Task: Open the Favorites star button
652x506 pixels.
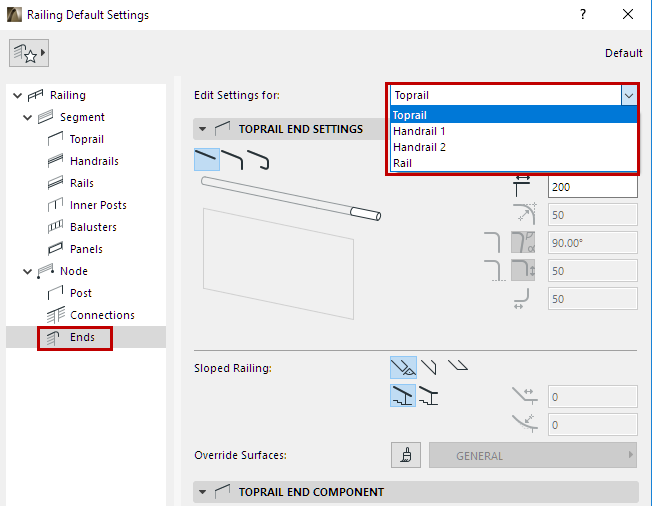Action: [28, 54]
